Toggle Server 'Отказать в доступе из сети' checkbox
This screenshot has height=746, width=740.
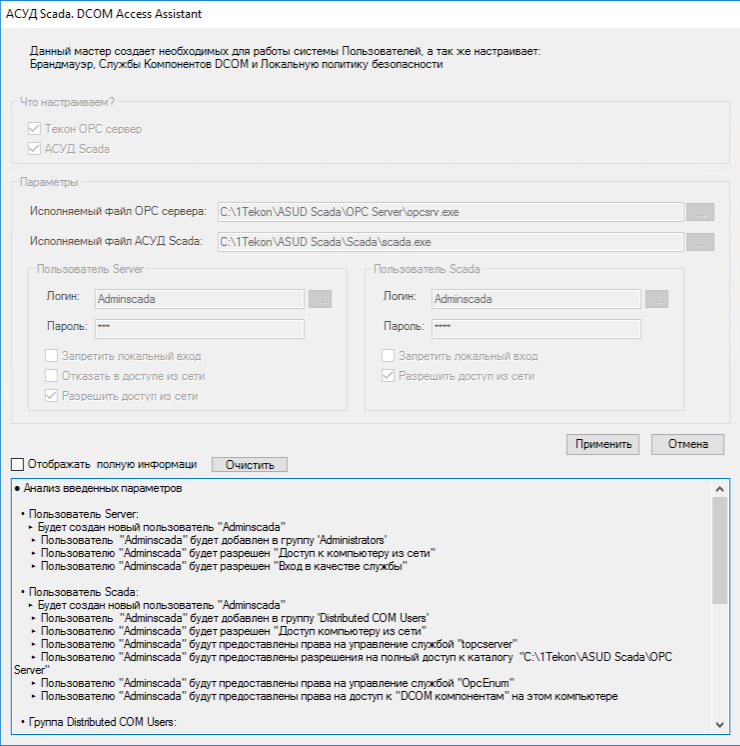(x=52, y=376)
